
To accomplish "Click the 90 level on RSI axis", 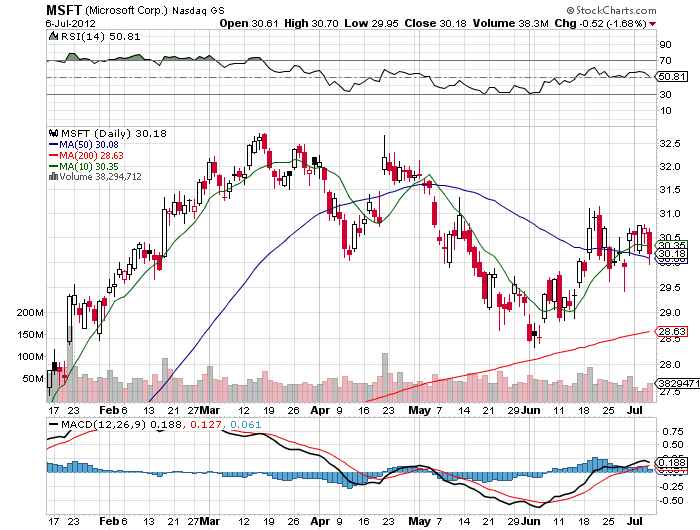I will [x=665, y=45].
